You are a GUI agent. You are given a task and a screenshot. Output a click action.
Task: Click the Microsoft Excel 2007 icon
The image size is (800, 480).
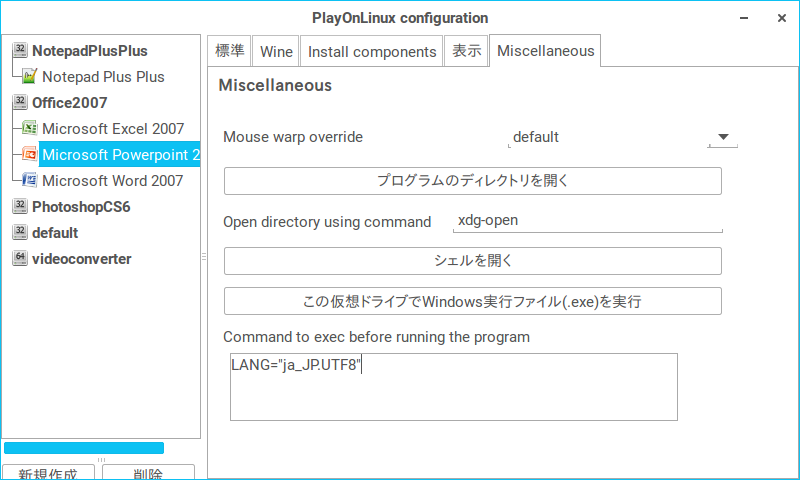[30, 128]
